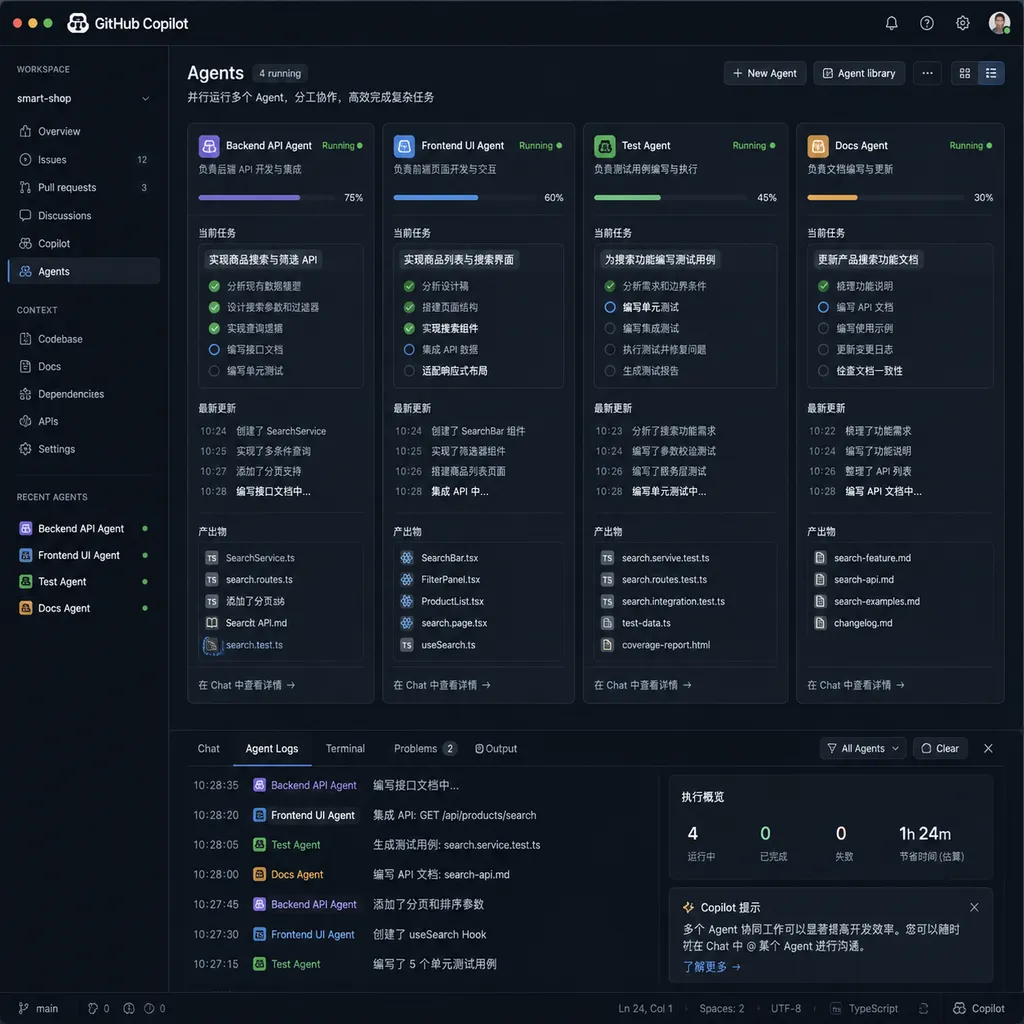Toggle the 编写 API 文档 task circle
The width and height of the screenshot is (1024, 1024).
click(823, 307)
